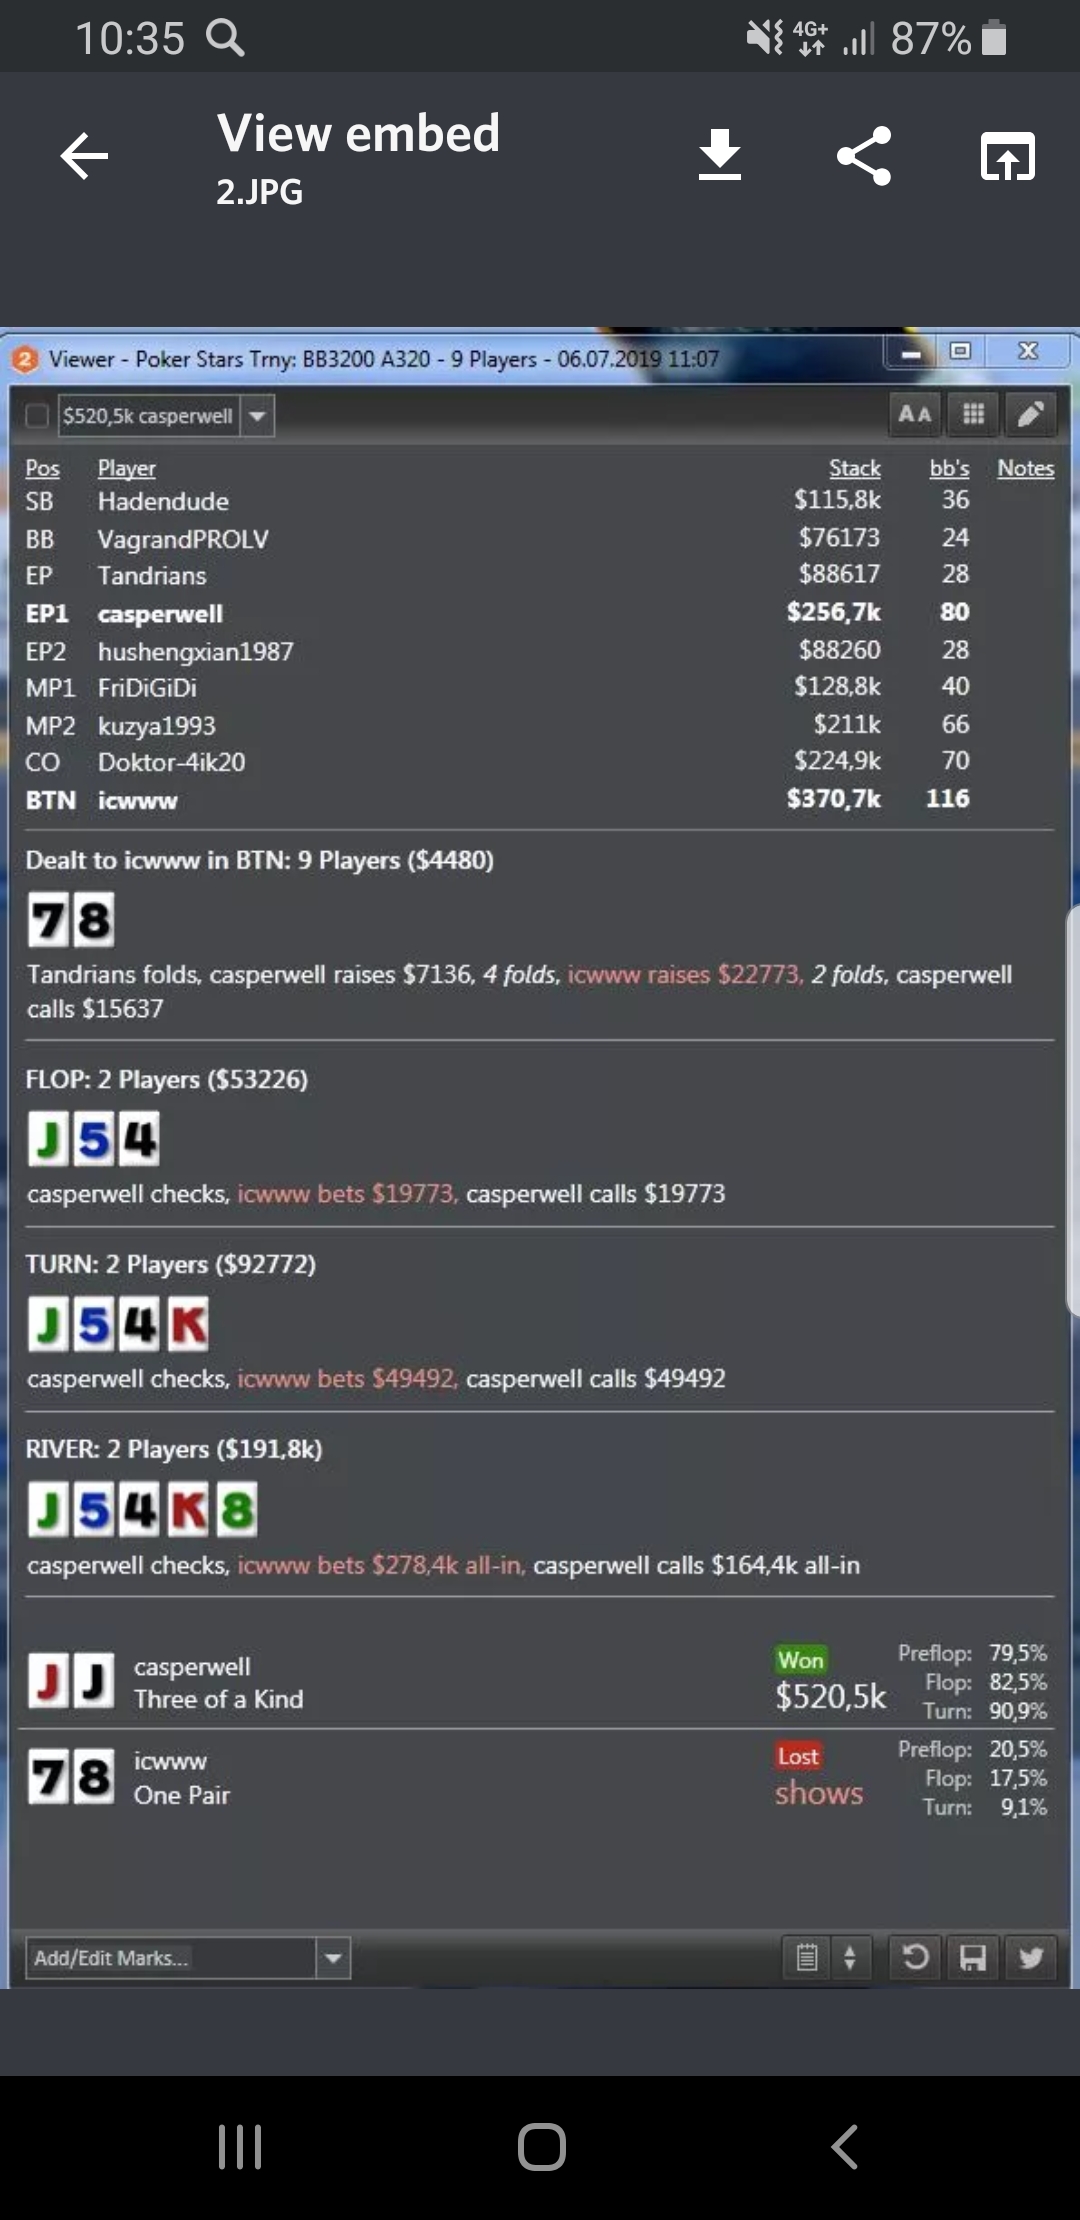
Task: Tap the back arrow
Action: [84, 156]
